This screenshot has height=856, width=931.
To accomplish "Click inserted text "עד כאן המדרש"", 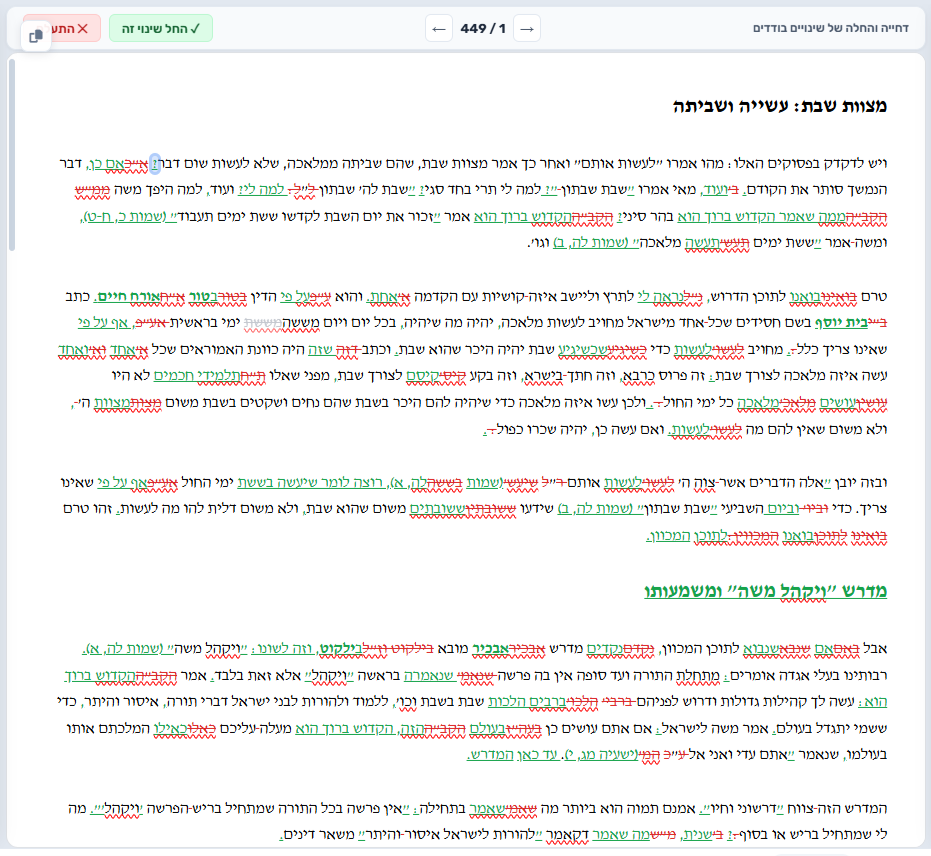I will (x=513, y=755).
